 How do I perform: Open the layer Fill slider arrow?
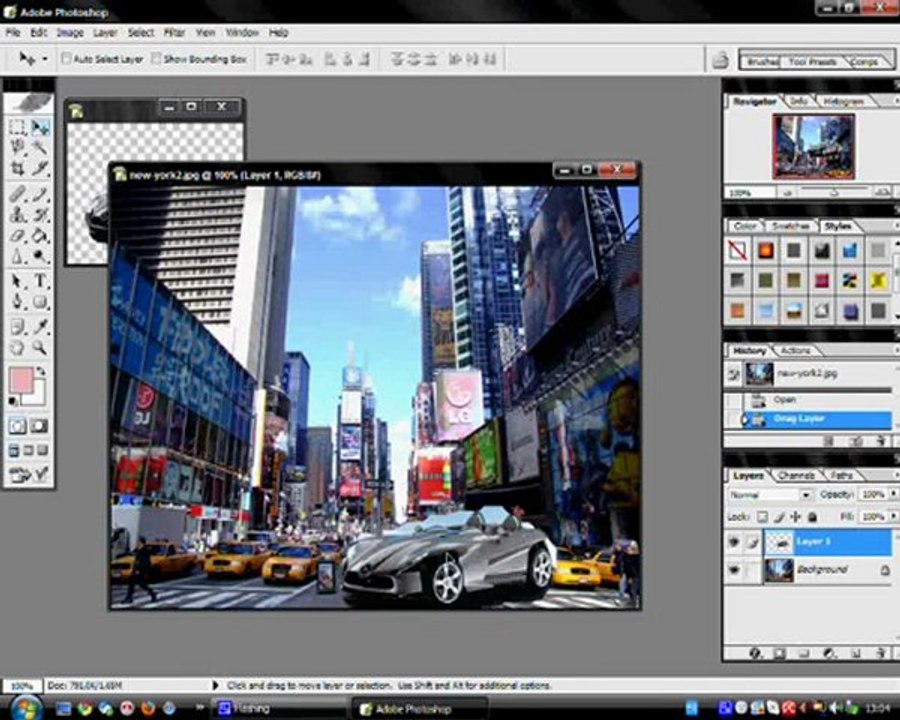tap(893, 517)
